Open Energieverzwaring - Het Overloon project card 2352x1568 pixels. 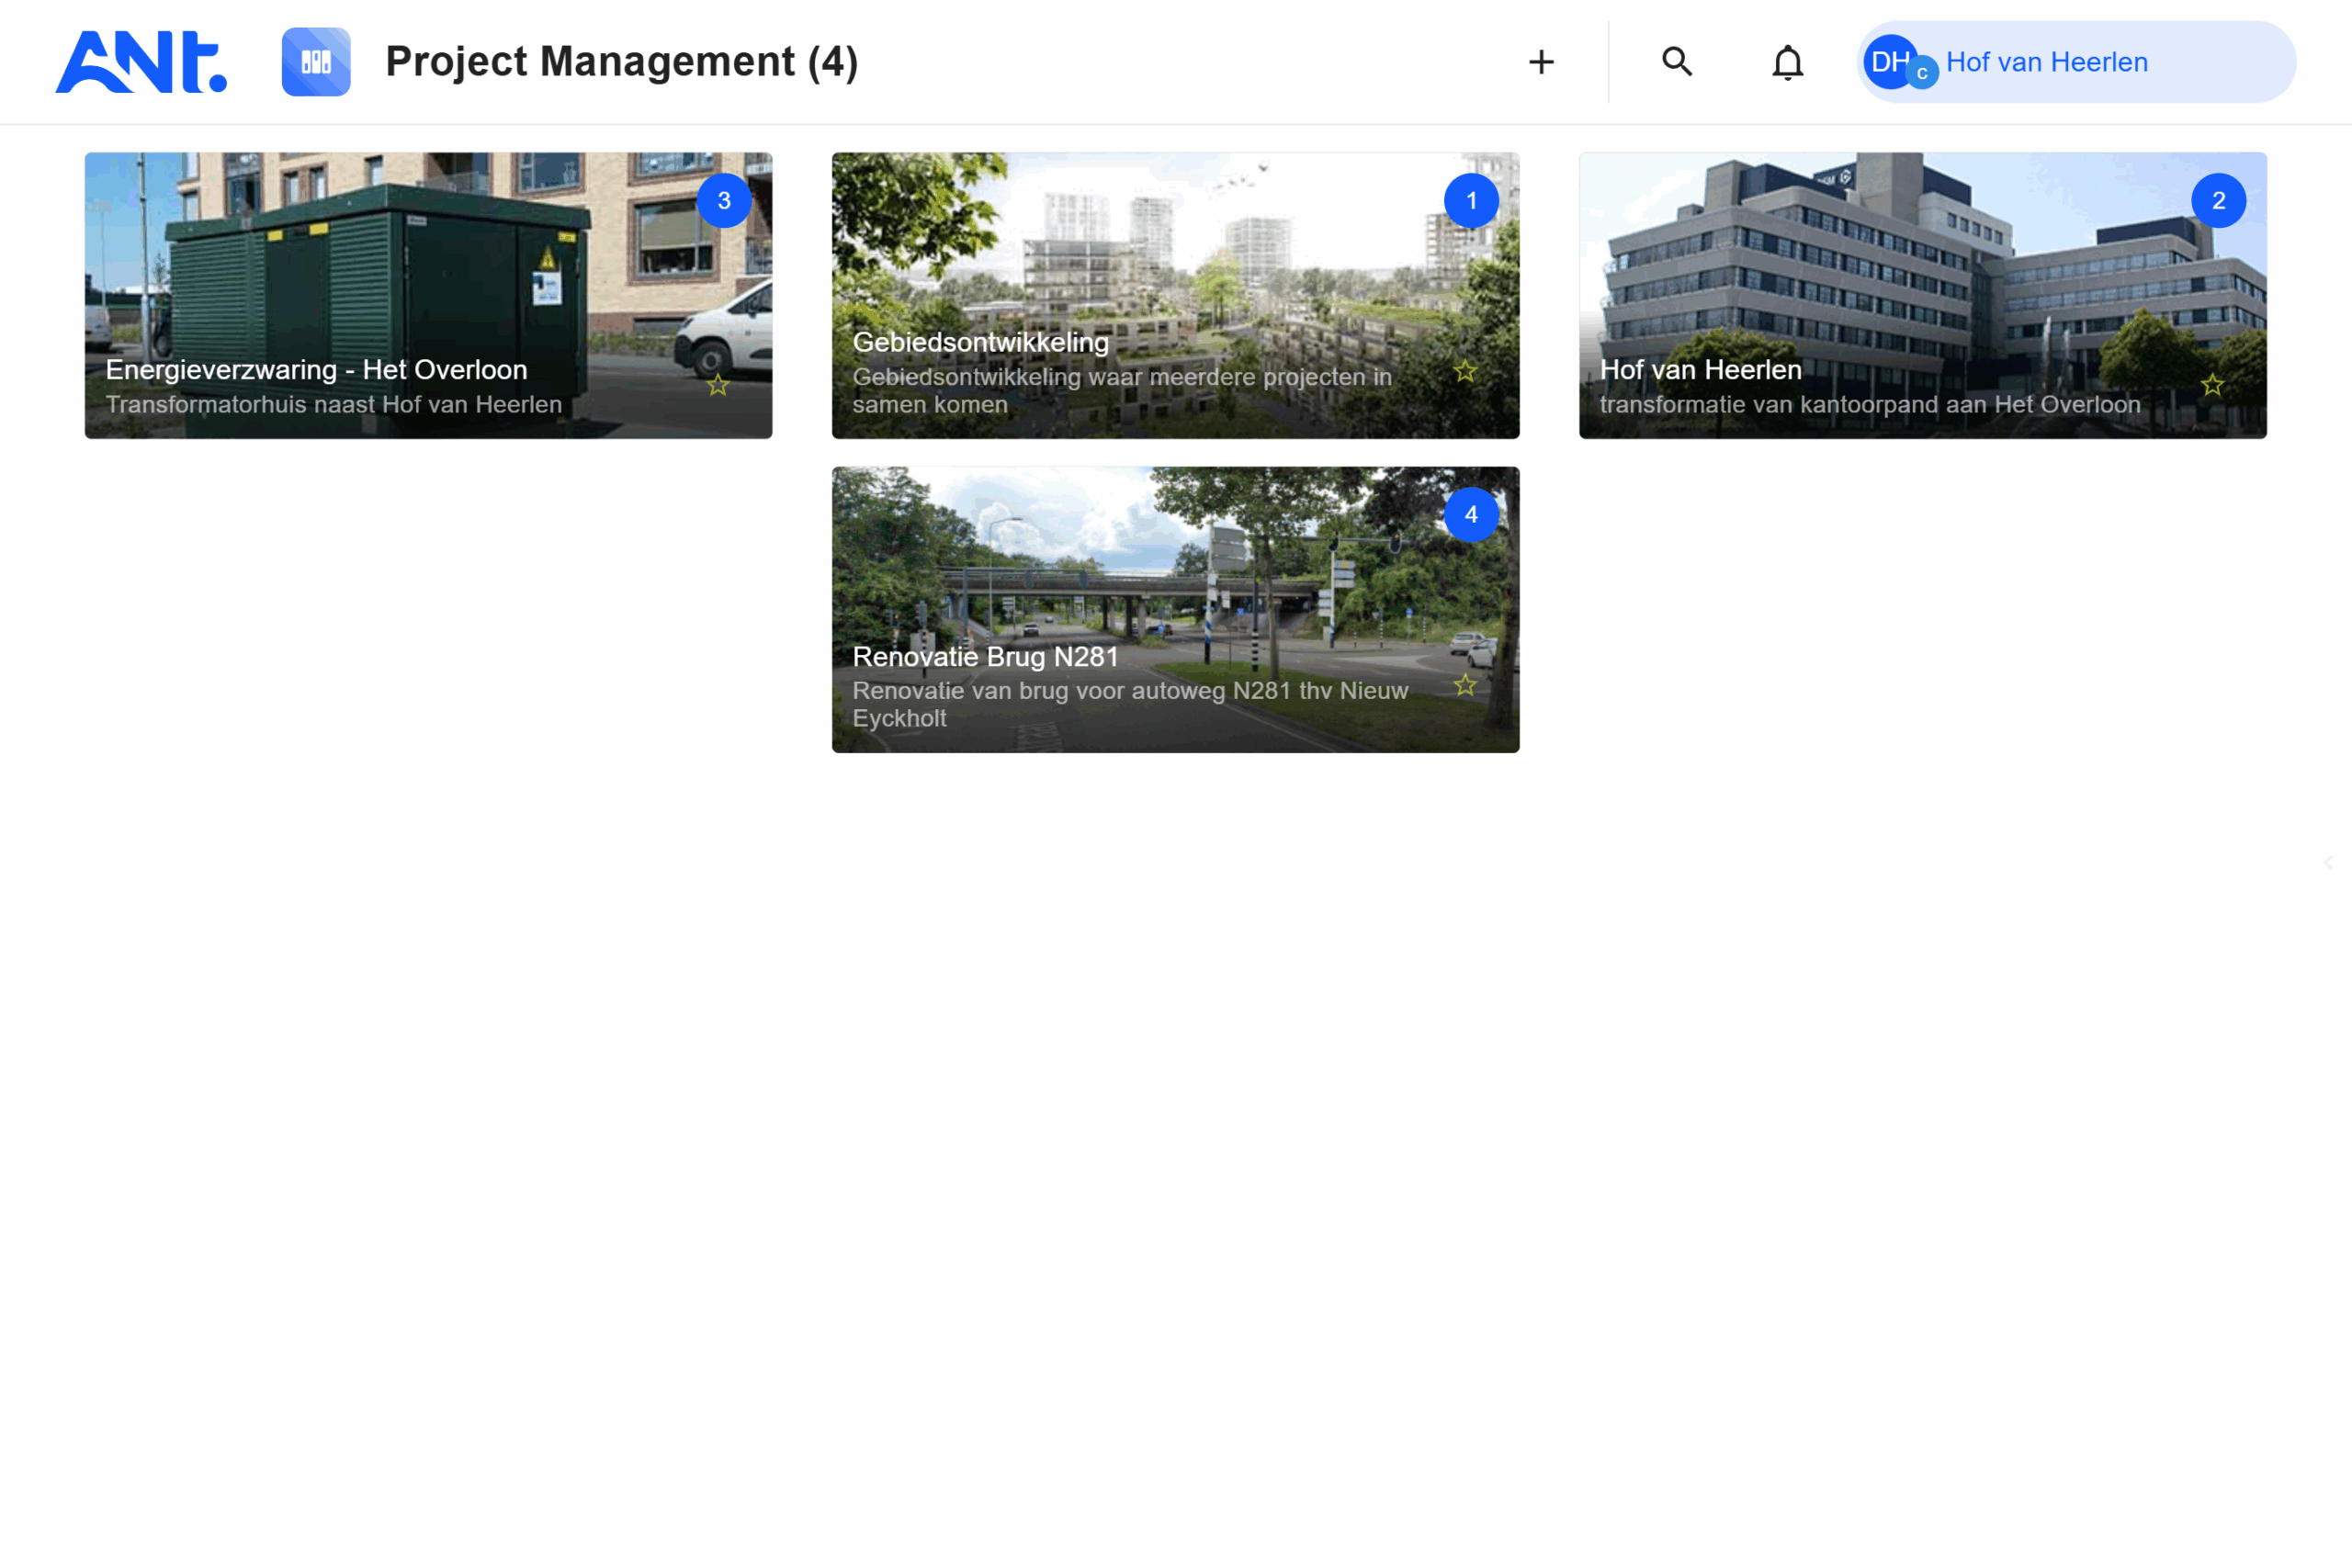[428, 295]
